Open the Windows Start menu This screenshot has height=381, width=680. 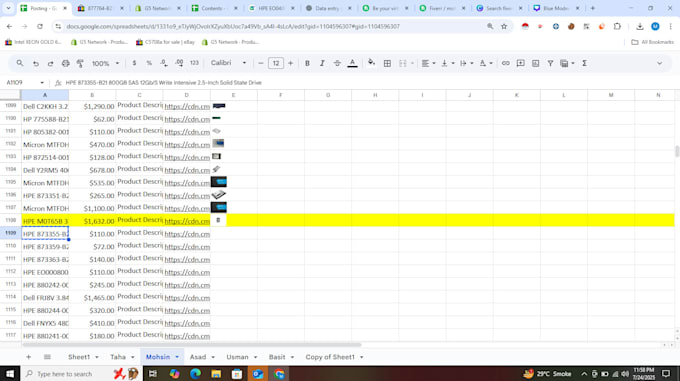[x=10, y=374]
